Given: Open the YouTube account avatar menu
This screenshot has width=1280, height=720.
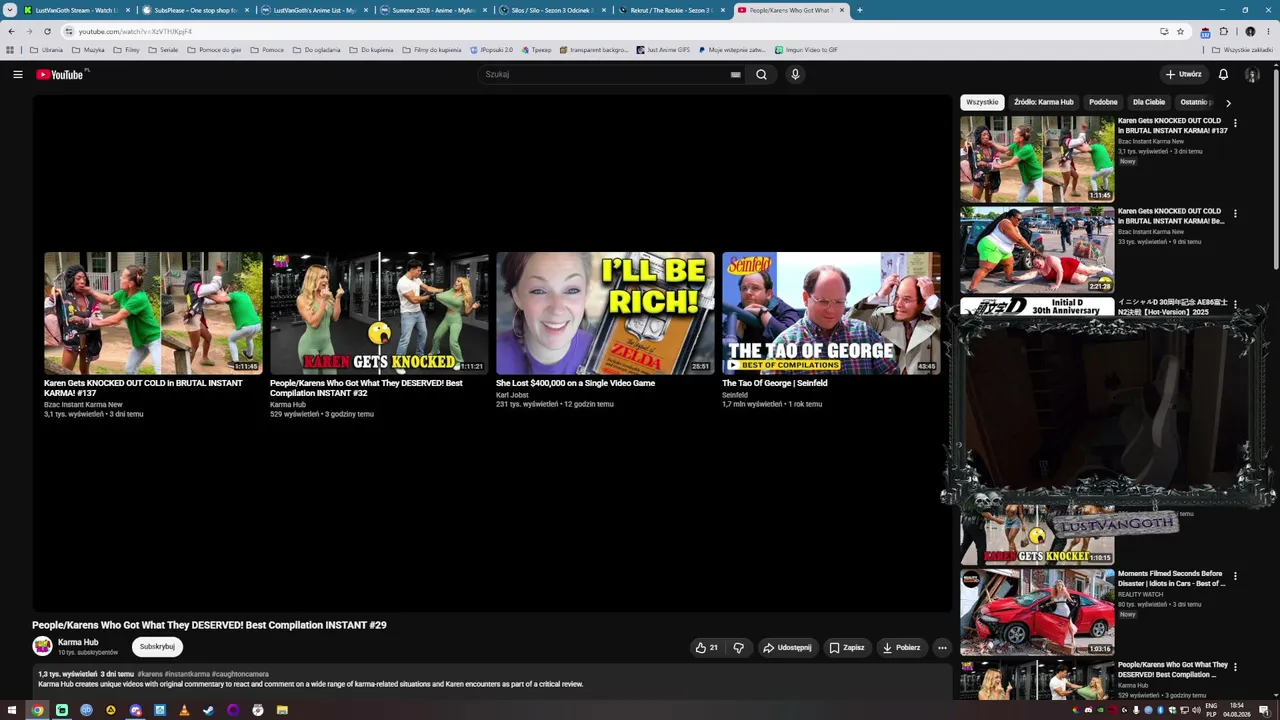Looking at the screenshot, I should [1252, 74].
